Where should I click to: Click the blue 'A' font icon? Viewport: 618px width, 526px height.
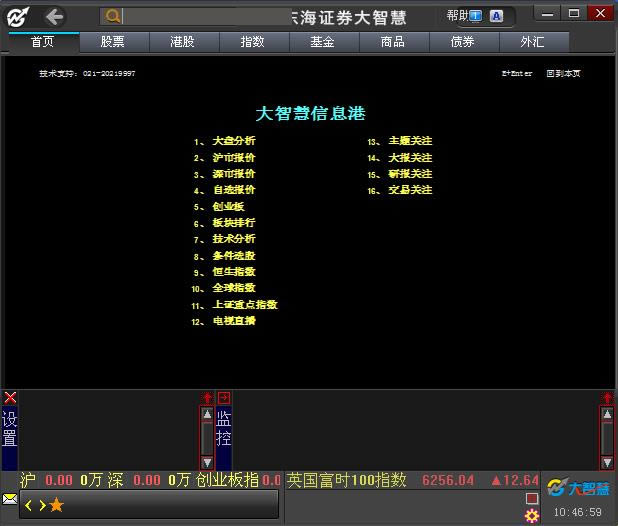(496, 16)
